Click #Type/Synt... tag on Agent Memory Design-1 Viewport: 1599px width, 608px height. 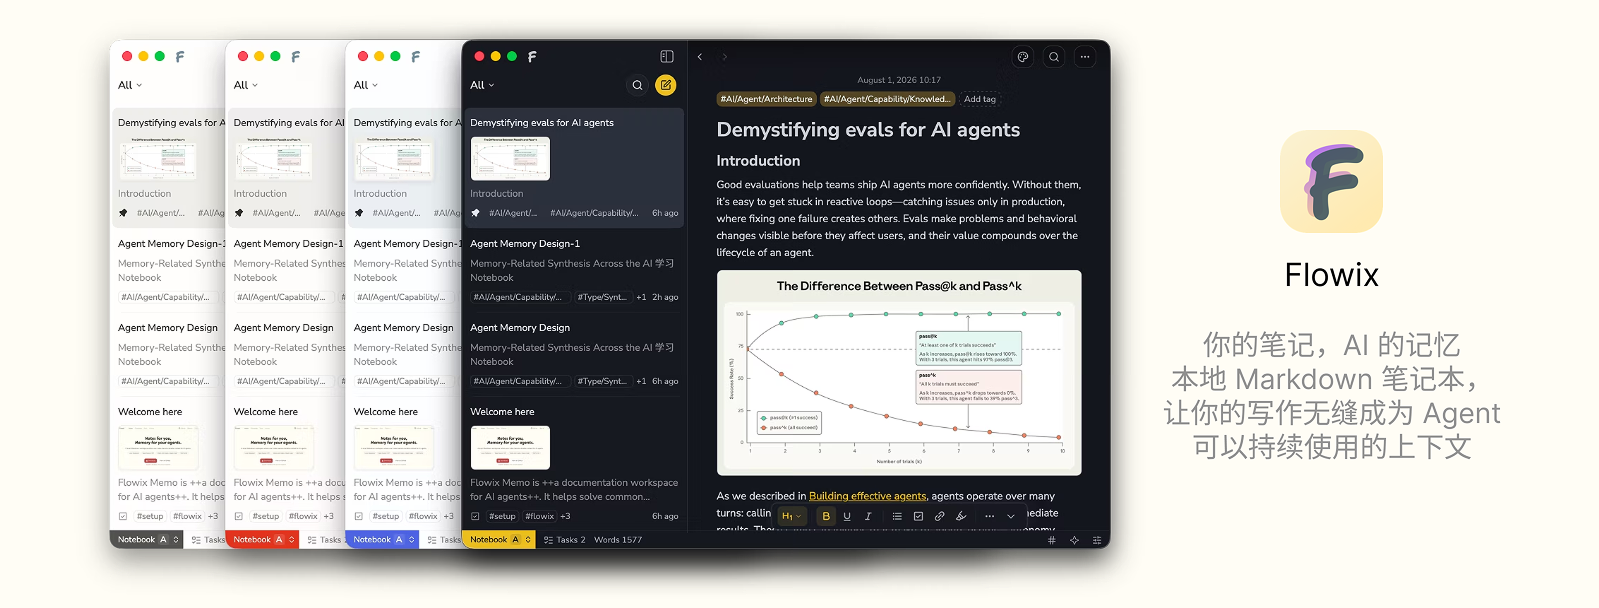[x=602, y=297]
